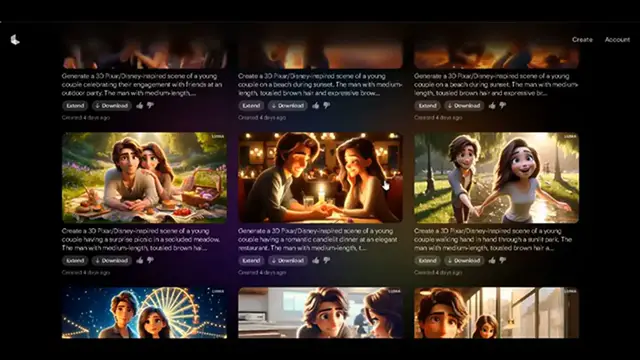
Task: Open the candlelit dinner video thumbnail
Action: 320,178
